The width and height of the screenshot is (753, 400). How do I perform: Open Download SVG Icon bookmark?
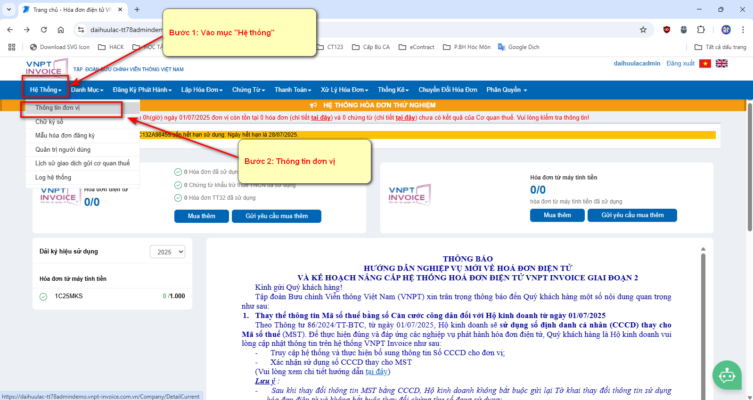click(x=60, y=47)
